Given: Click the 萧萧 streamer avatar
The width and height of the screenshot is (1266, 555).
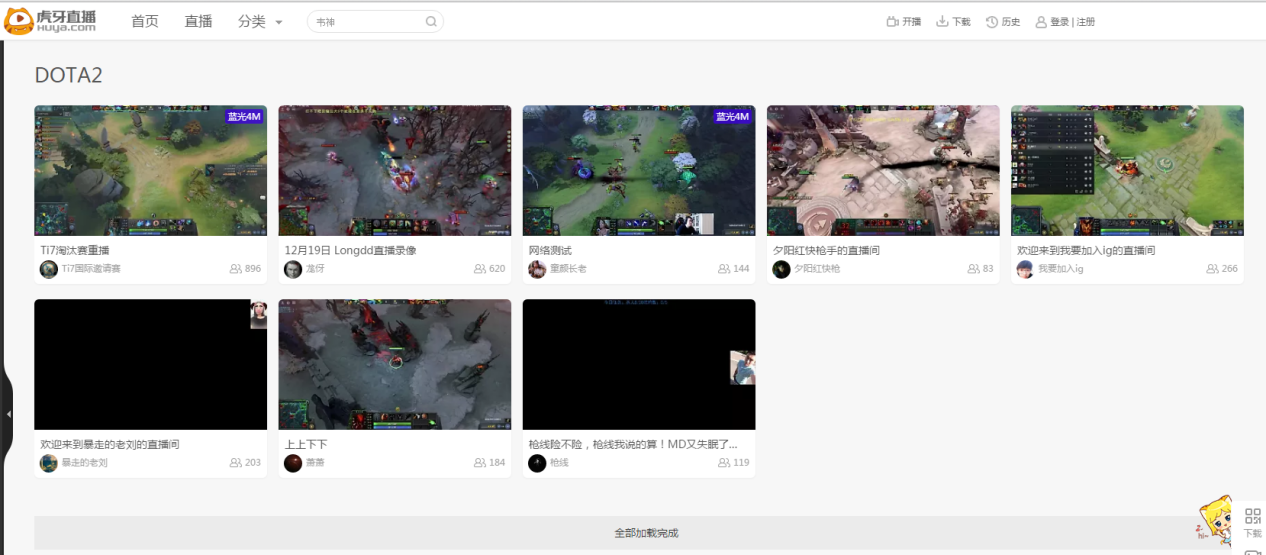Looking at the screenshot, I should click(293, 463).
